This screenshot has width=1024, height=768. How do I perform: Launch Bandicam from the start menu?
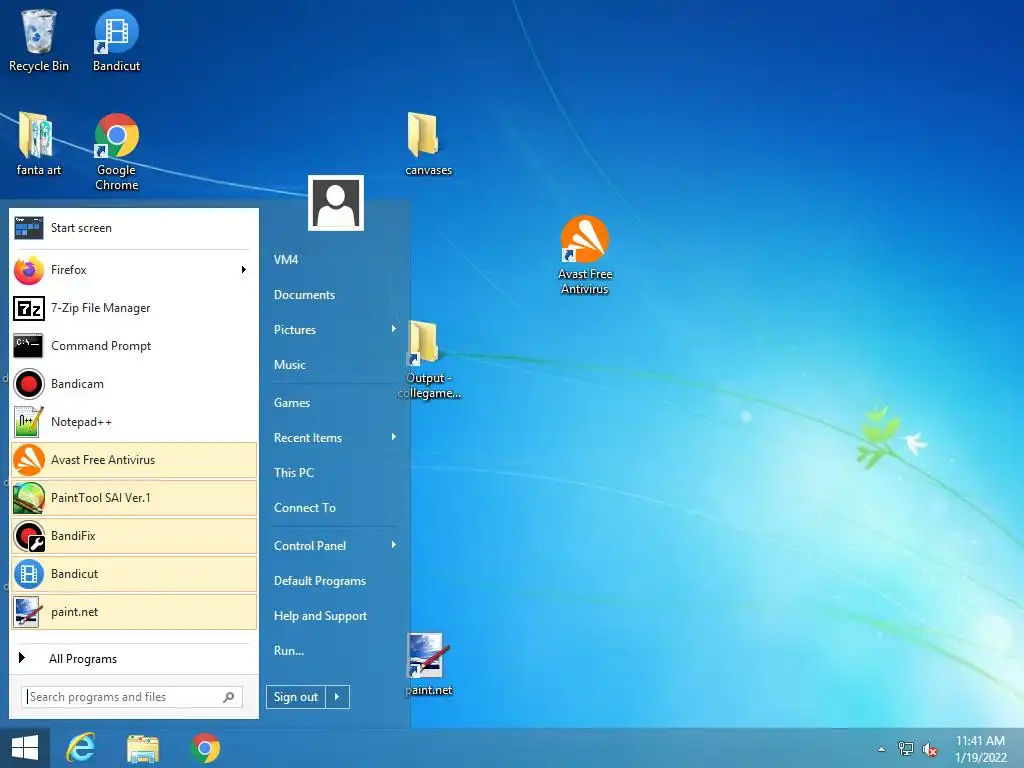point(133,383)
